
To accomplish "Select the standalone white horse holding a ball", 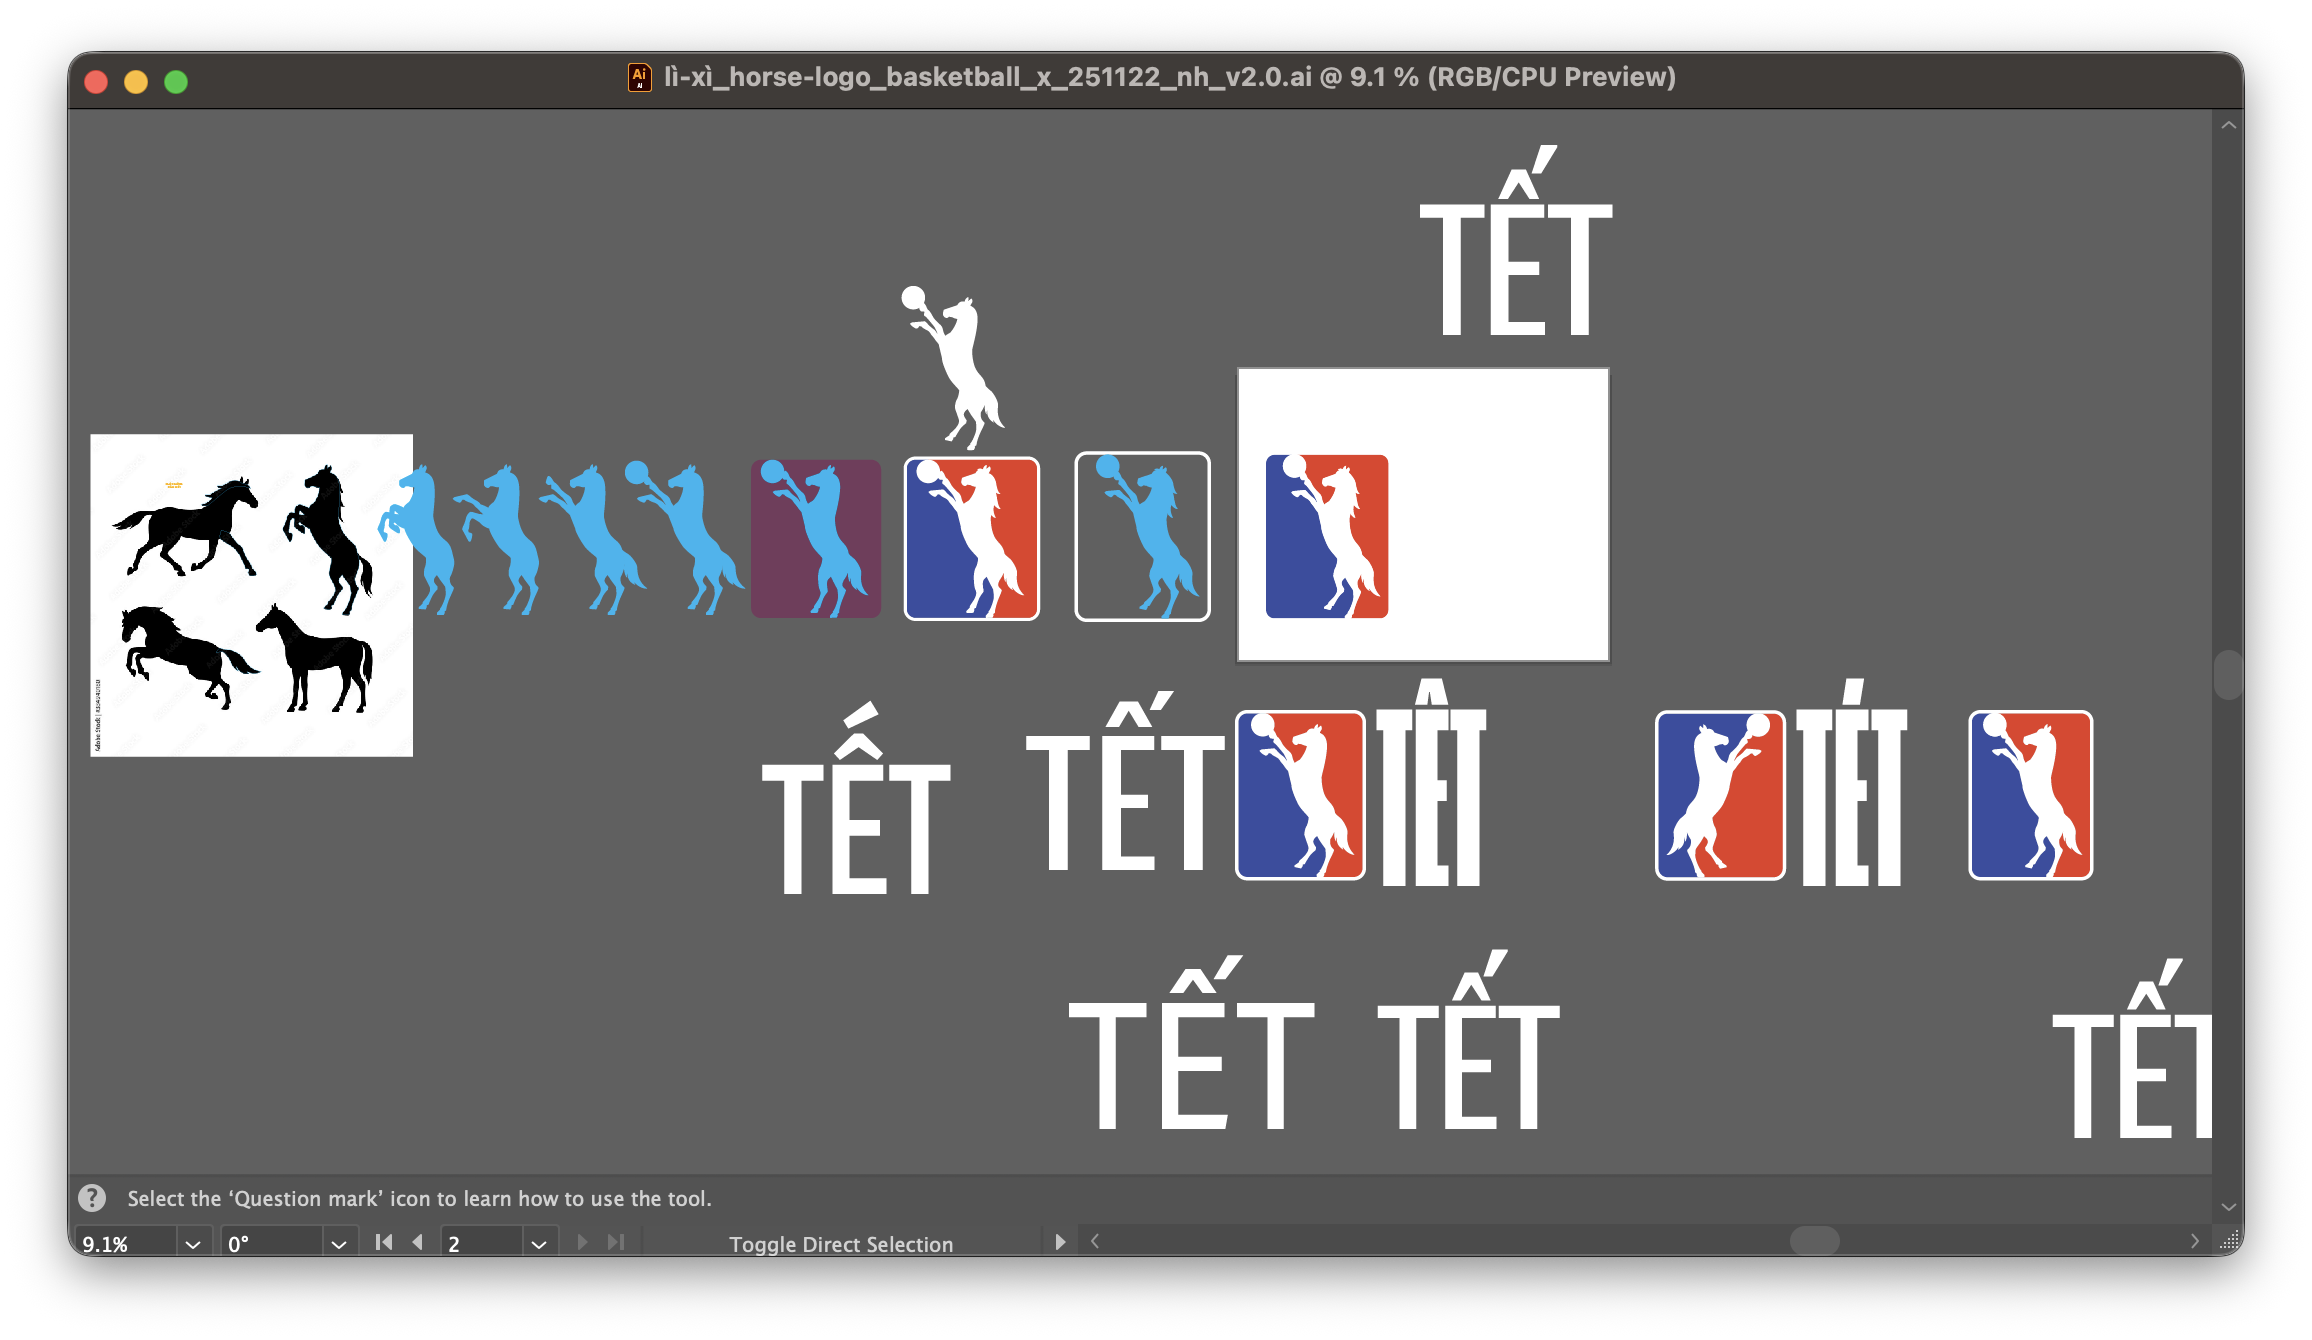I will tap(952, 367).
